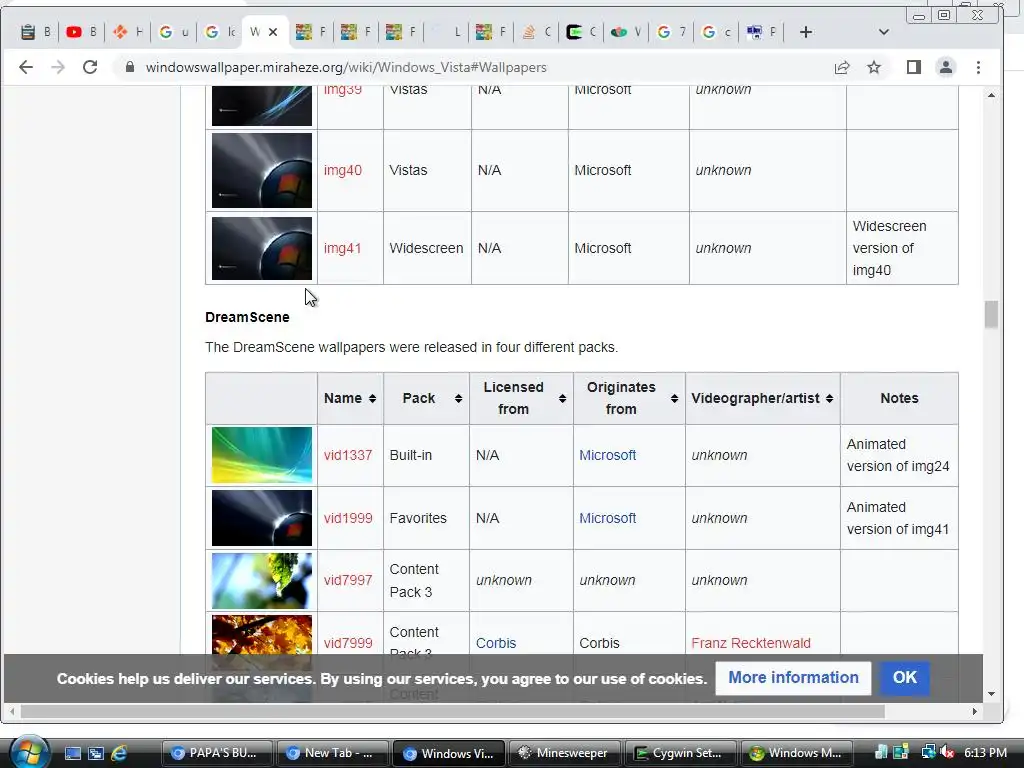
Task: Open the Windows Start orb
Action: 29,752
